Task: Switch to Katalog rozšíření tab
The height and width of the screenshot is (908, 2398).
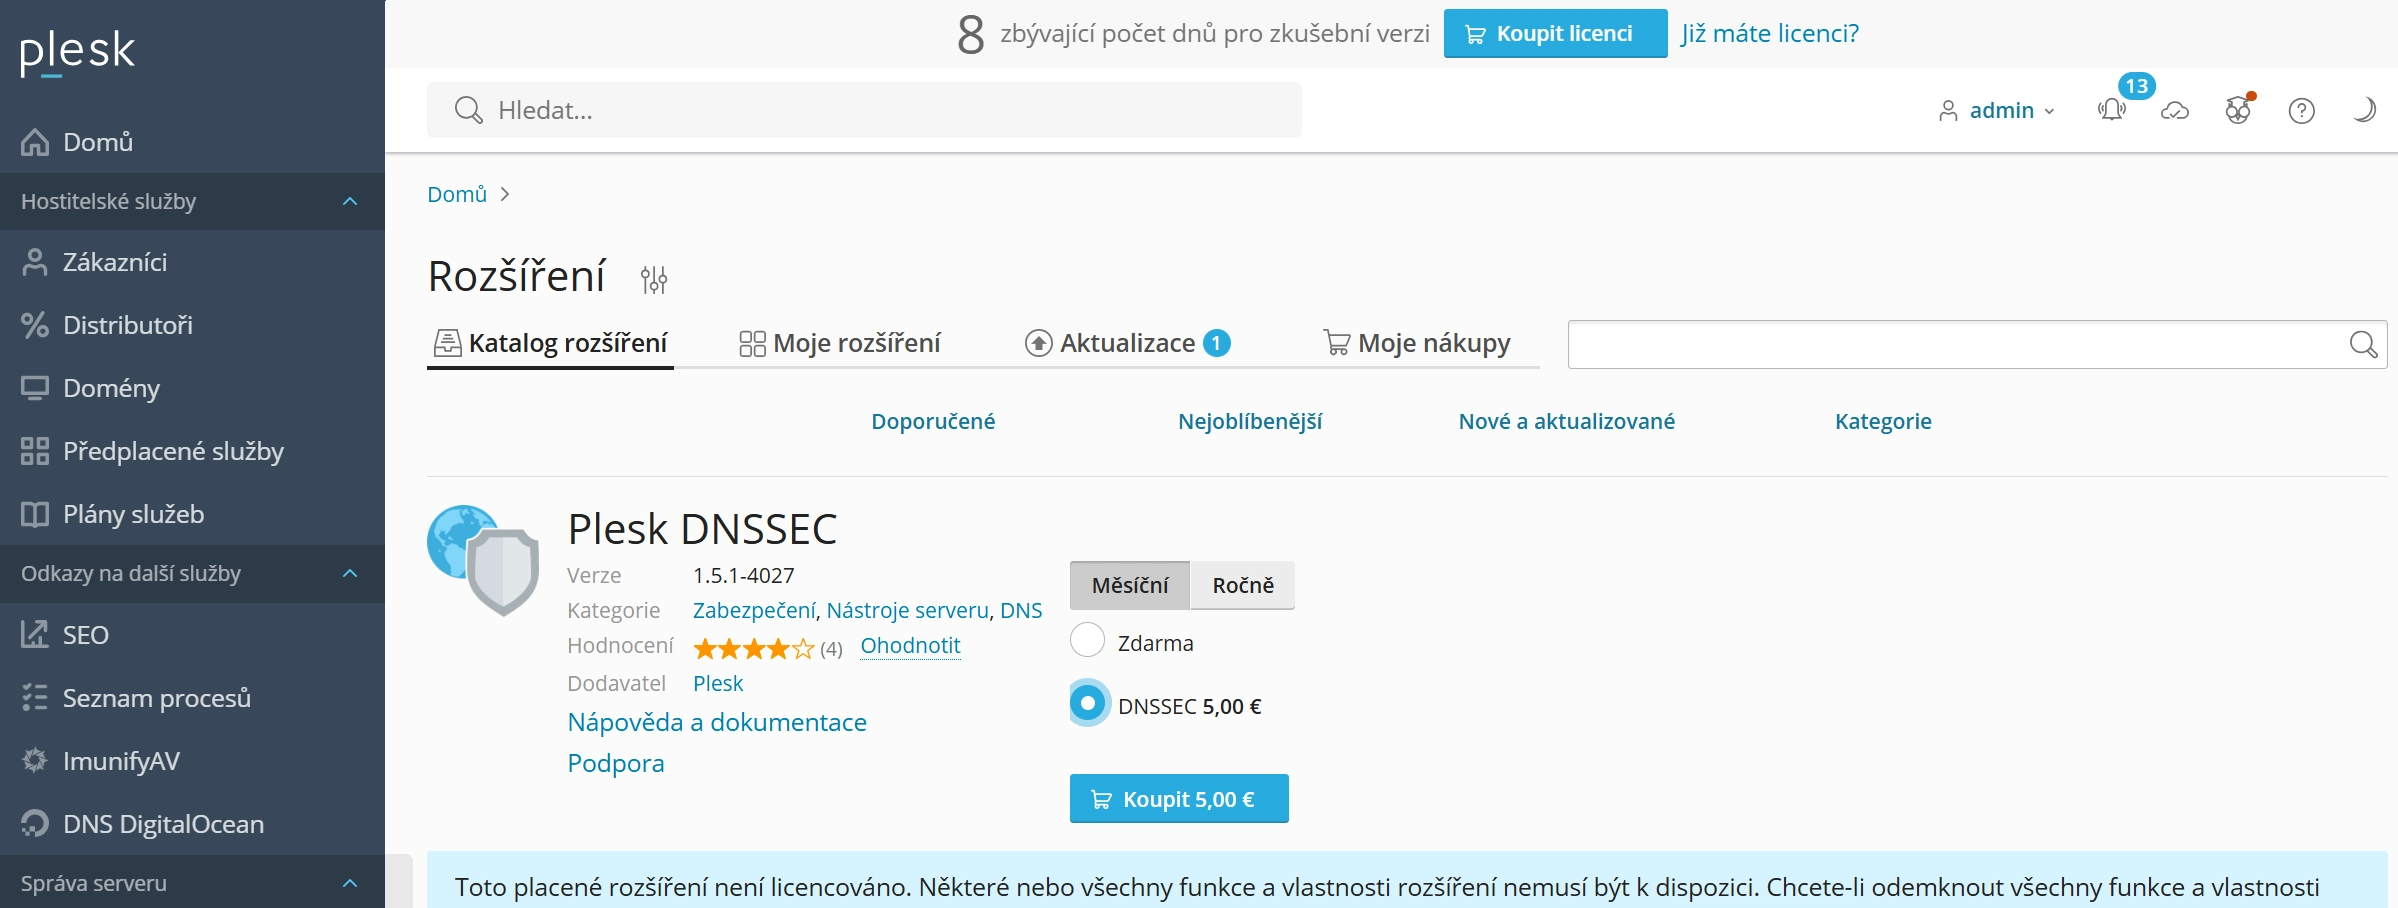Action: 550,344
